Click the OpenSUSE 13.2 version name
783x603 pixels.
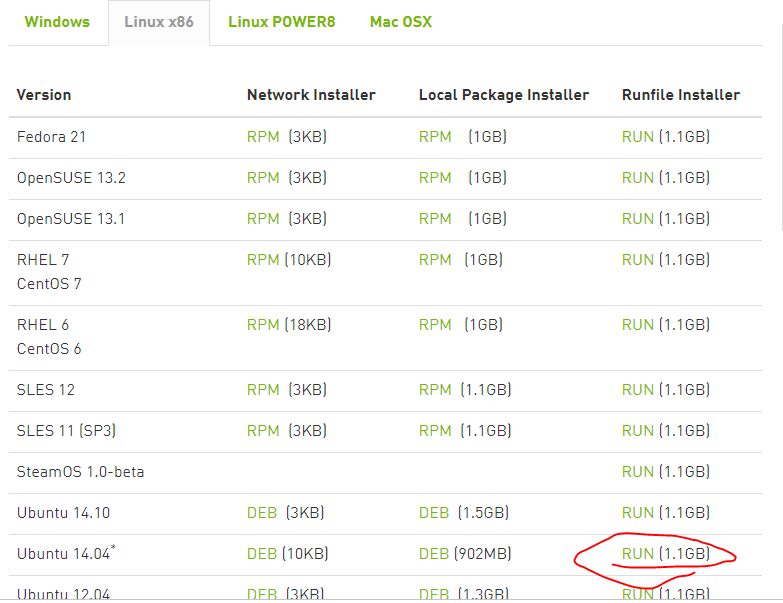point(71,178)
